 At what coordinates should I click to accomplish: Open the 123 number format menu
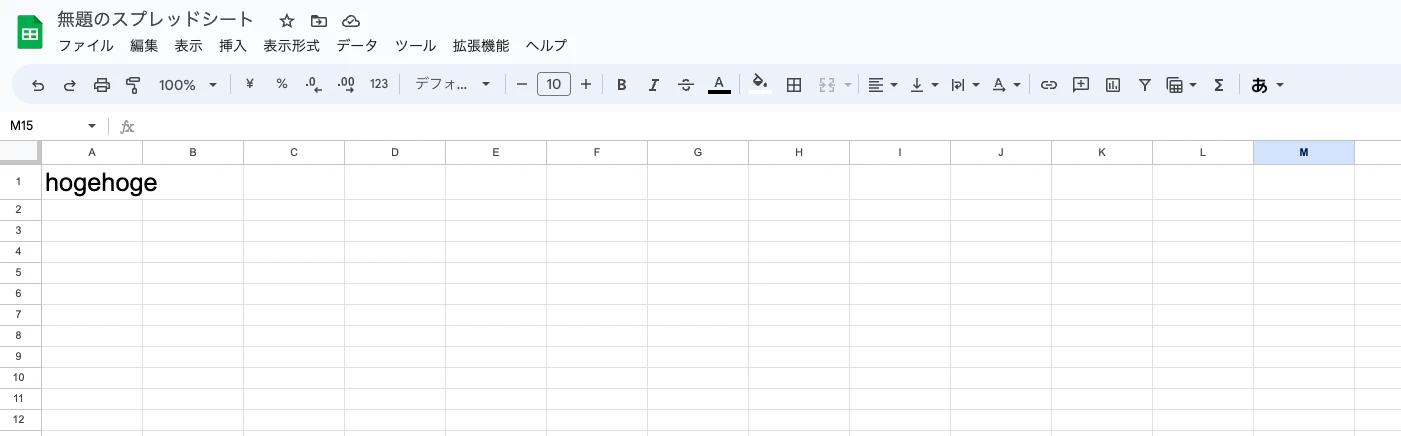379,84
